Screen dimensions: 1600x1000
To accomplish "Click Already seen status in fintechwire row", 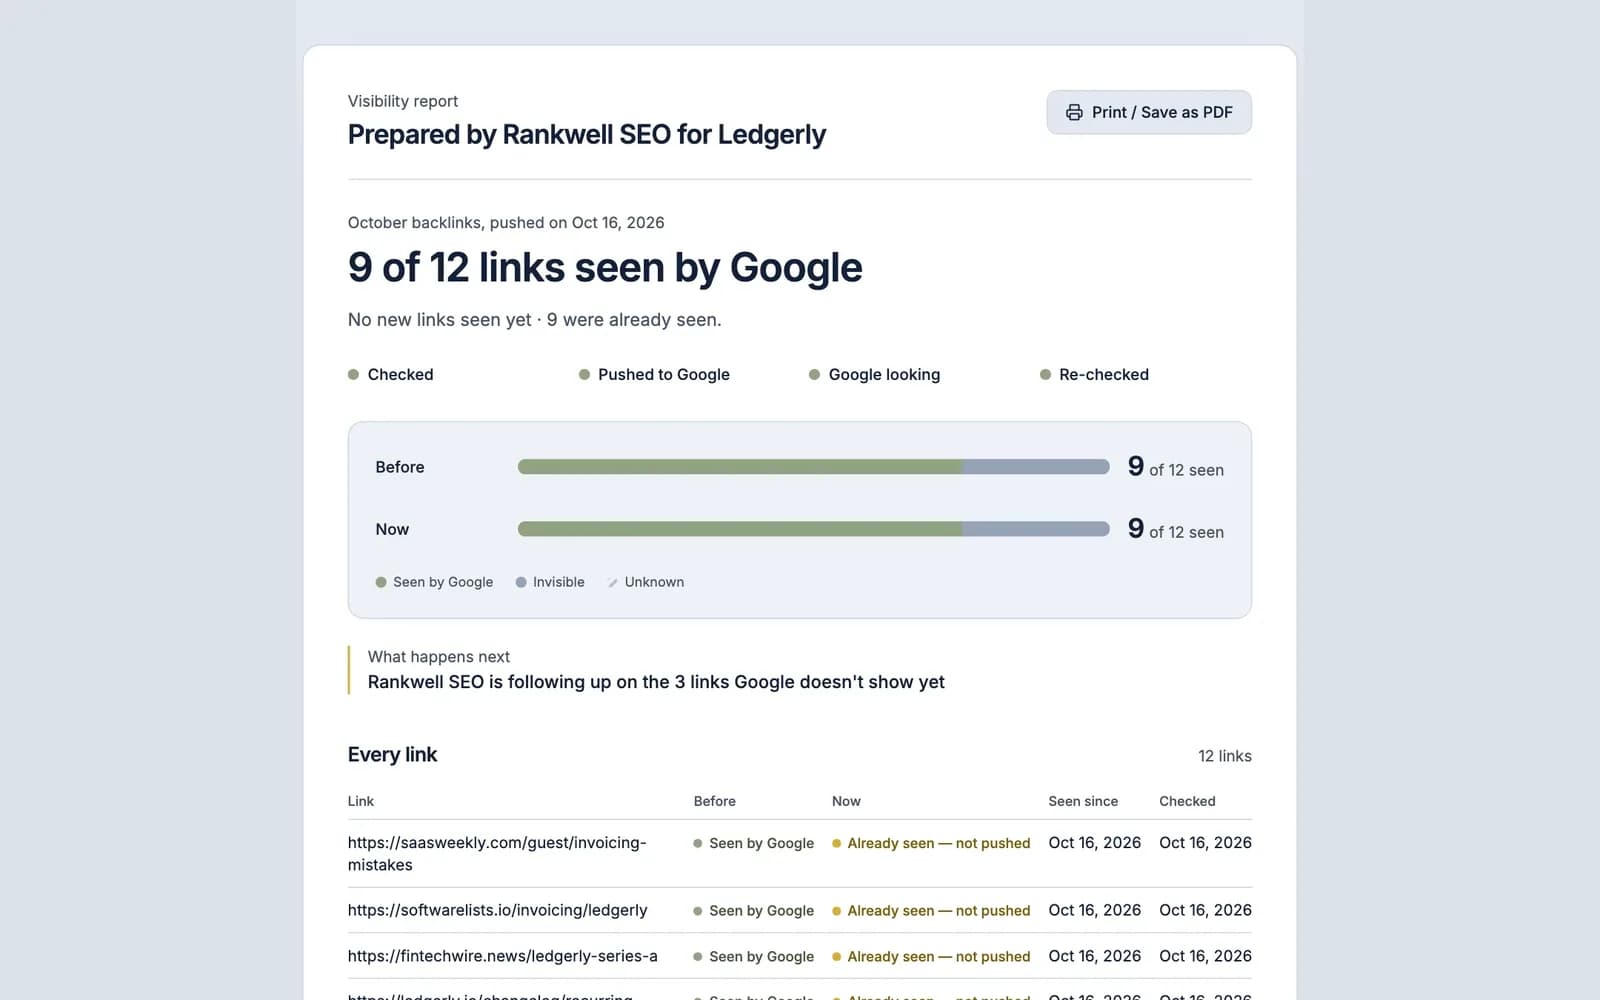I will pyautogui.click(x=931, y=956).
